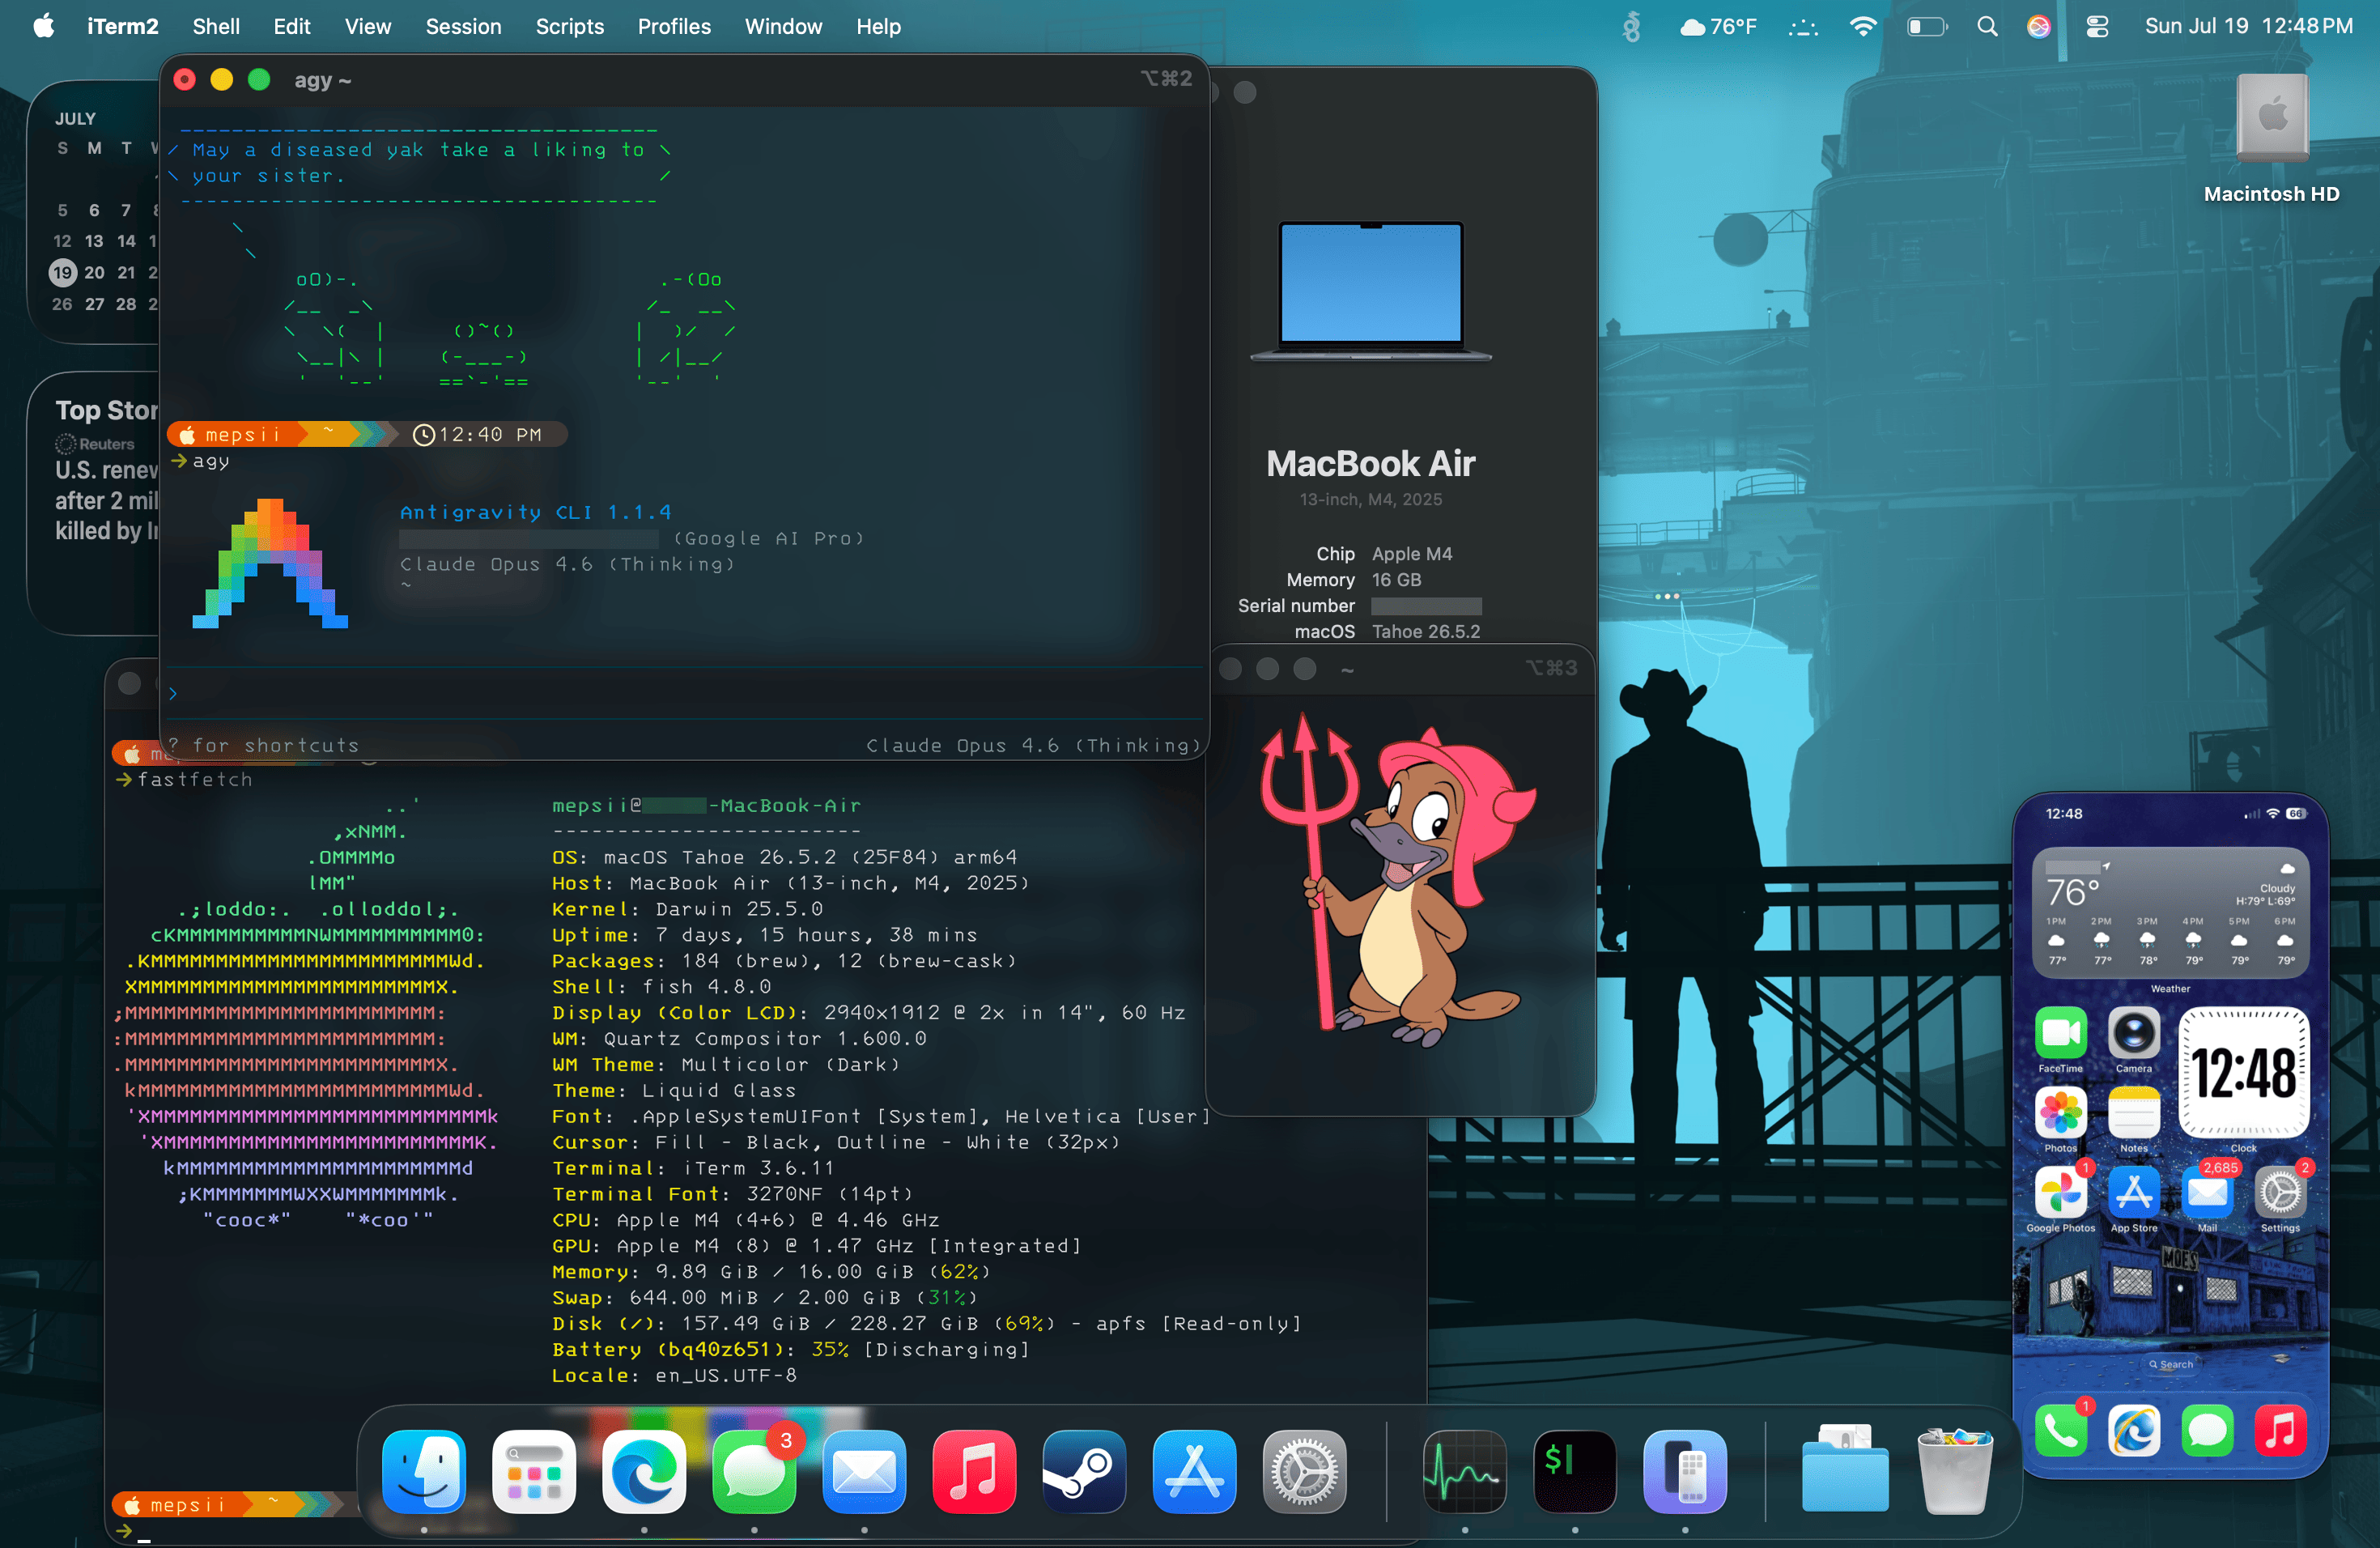The width and height of the screenshot is (2380, 1548).
Task: Open the WireGuard menu bar icon
Action: click(x=1631, y=27)
